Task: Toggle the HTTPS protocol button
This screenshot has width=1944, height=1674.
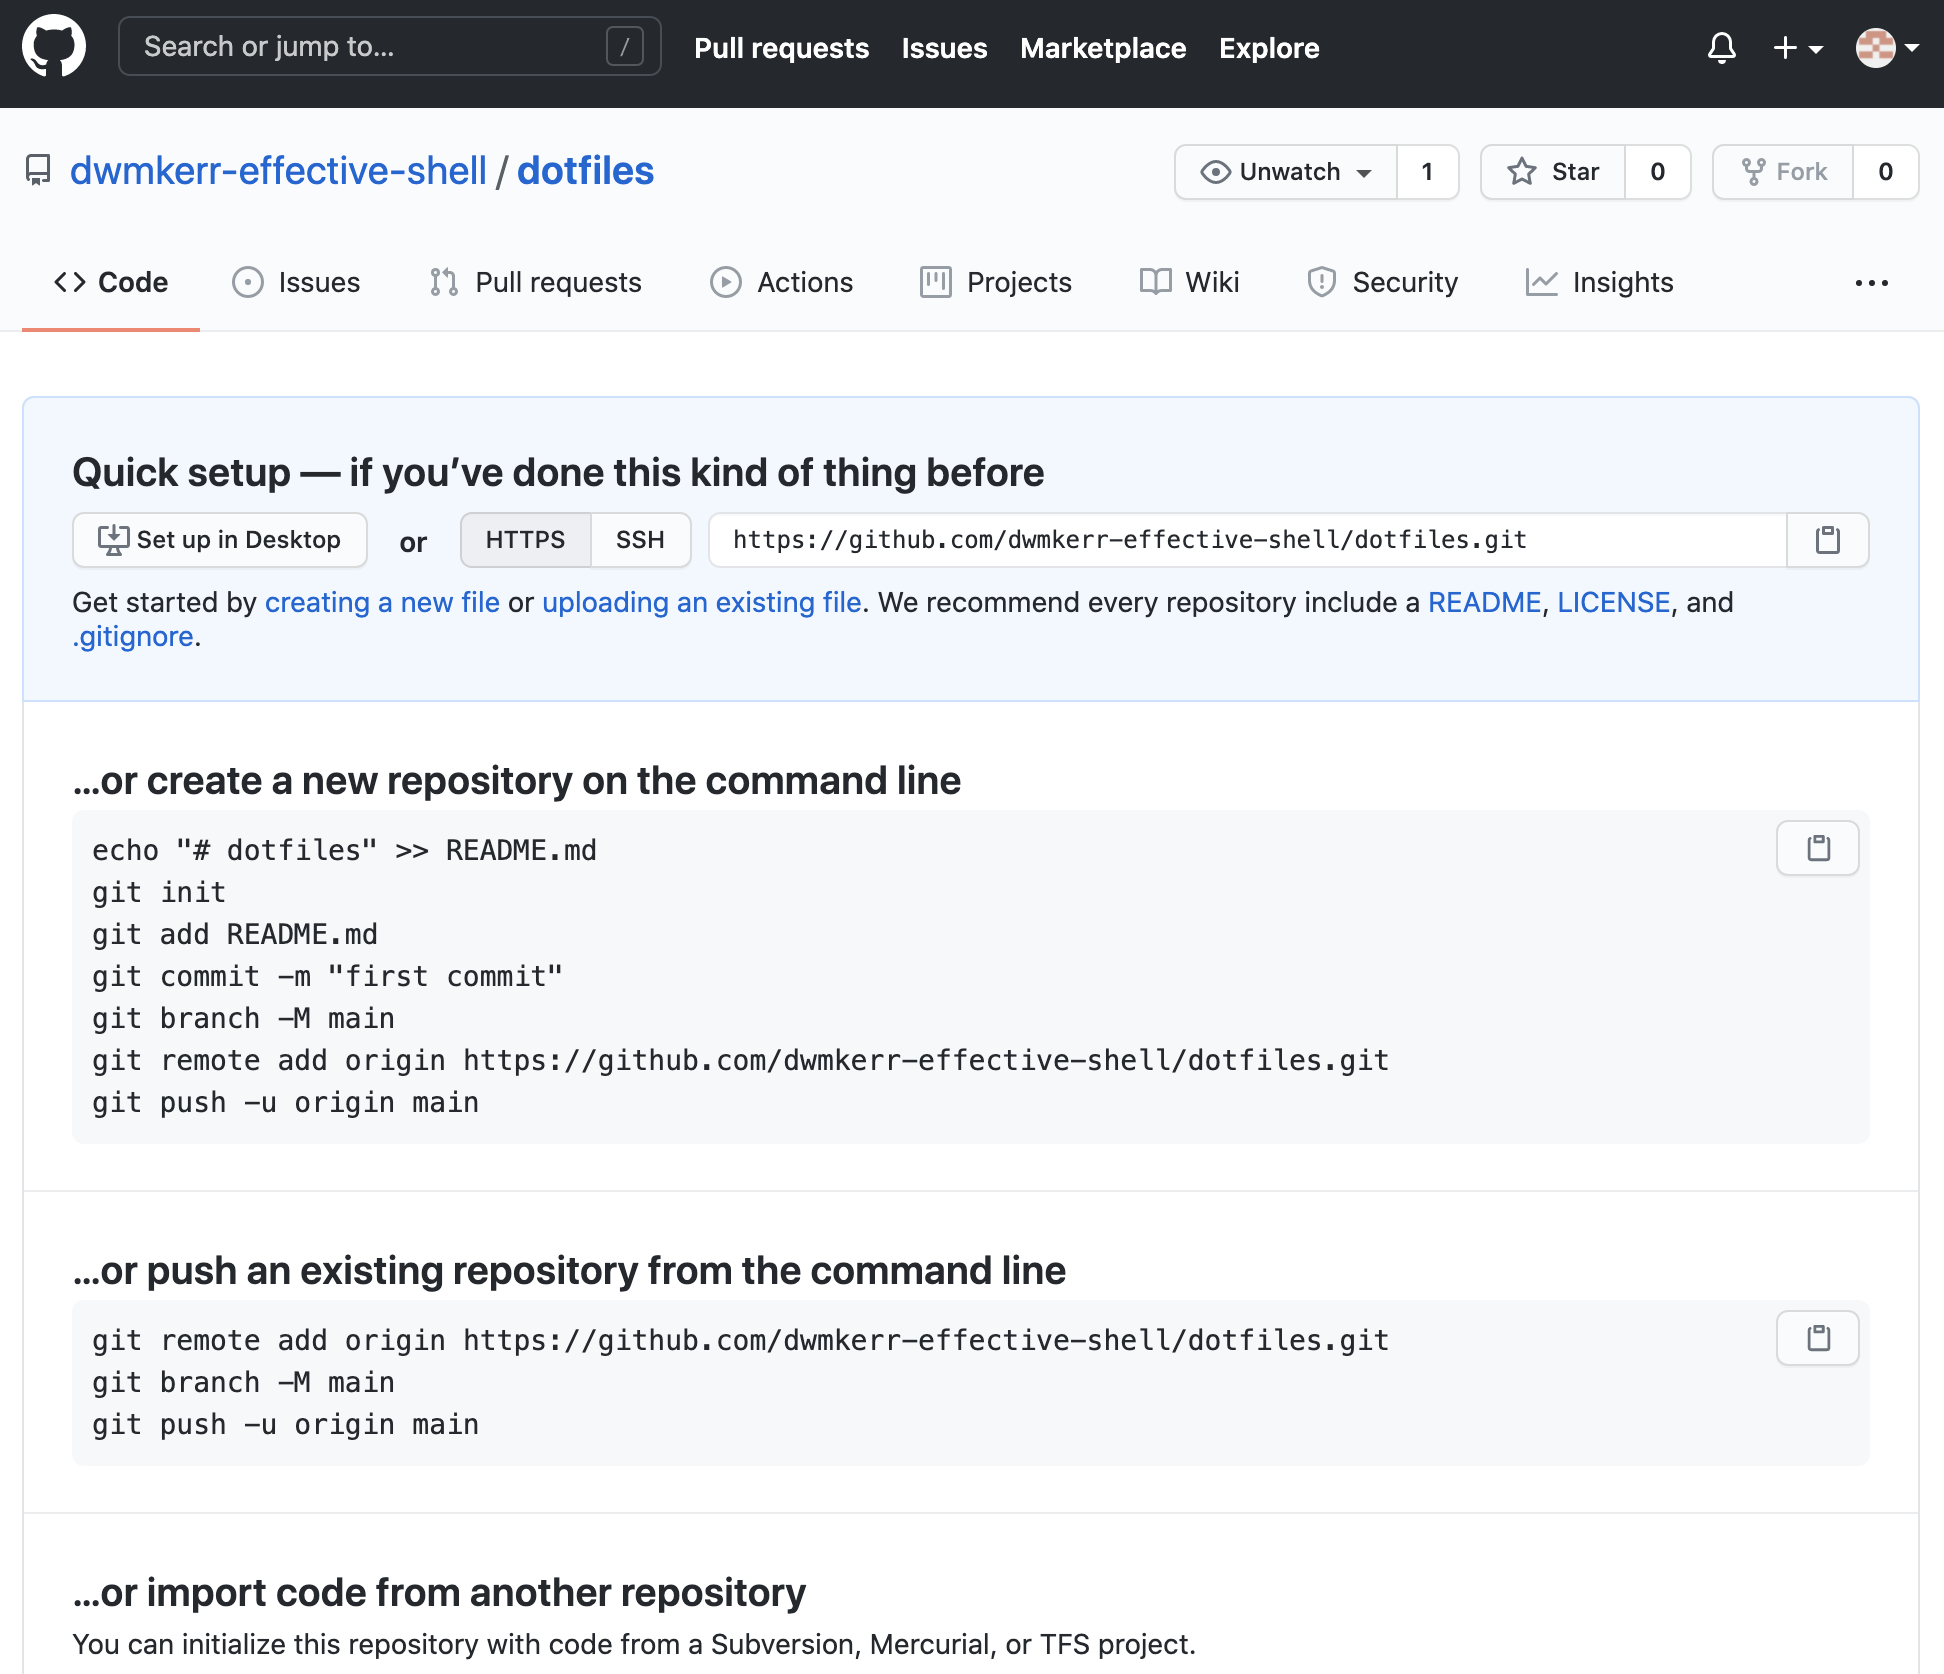Action: [x=526, y=539]
